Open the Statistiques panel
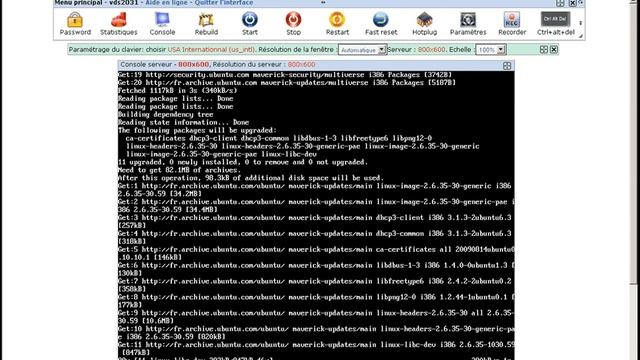 click(119, 24)
